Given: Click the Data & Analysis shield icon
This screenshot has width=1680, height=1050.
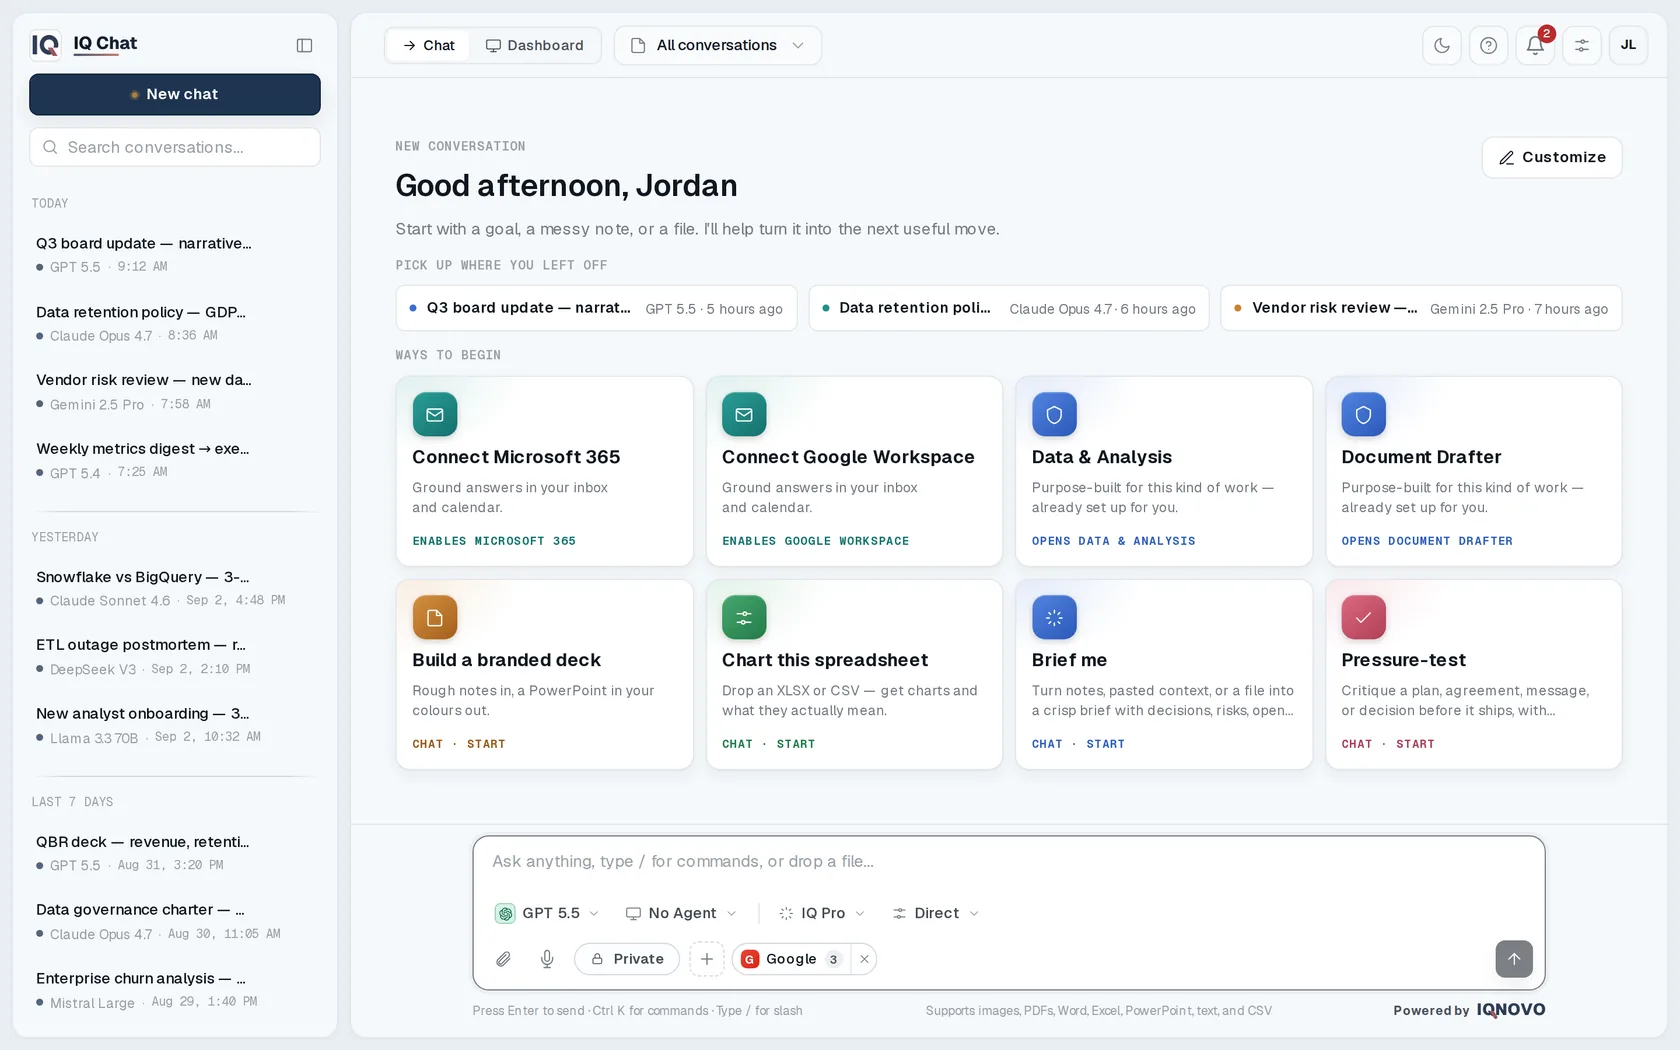Looking at the screenshot, I should point(1054,414).
